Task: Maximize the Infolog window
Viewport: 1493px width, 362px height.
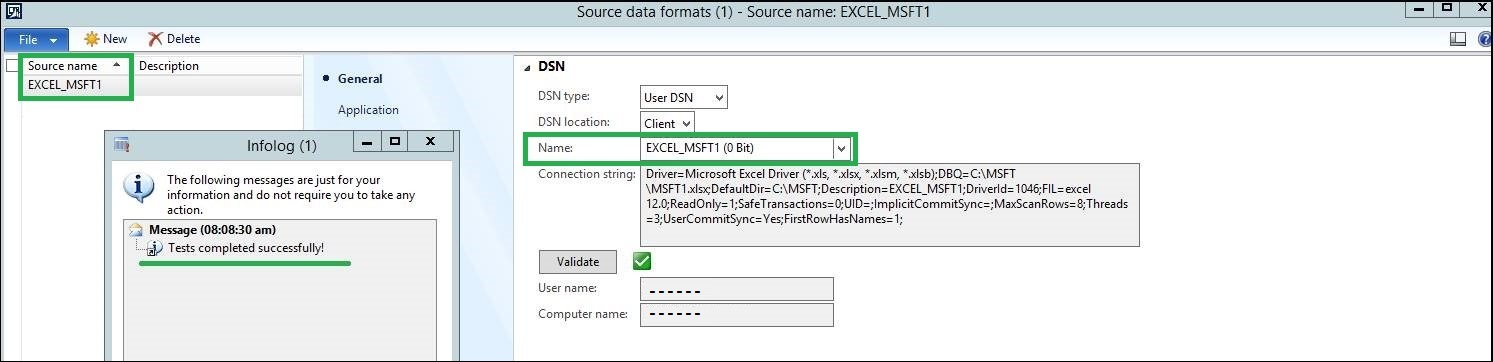Action: (x=395, y=142)
